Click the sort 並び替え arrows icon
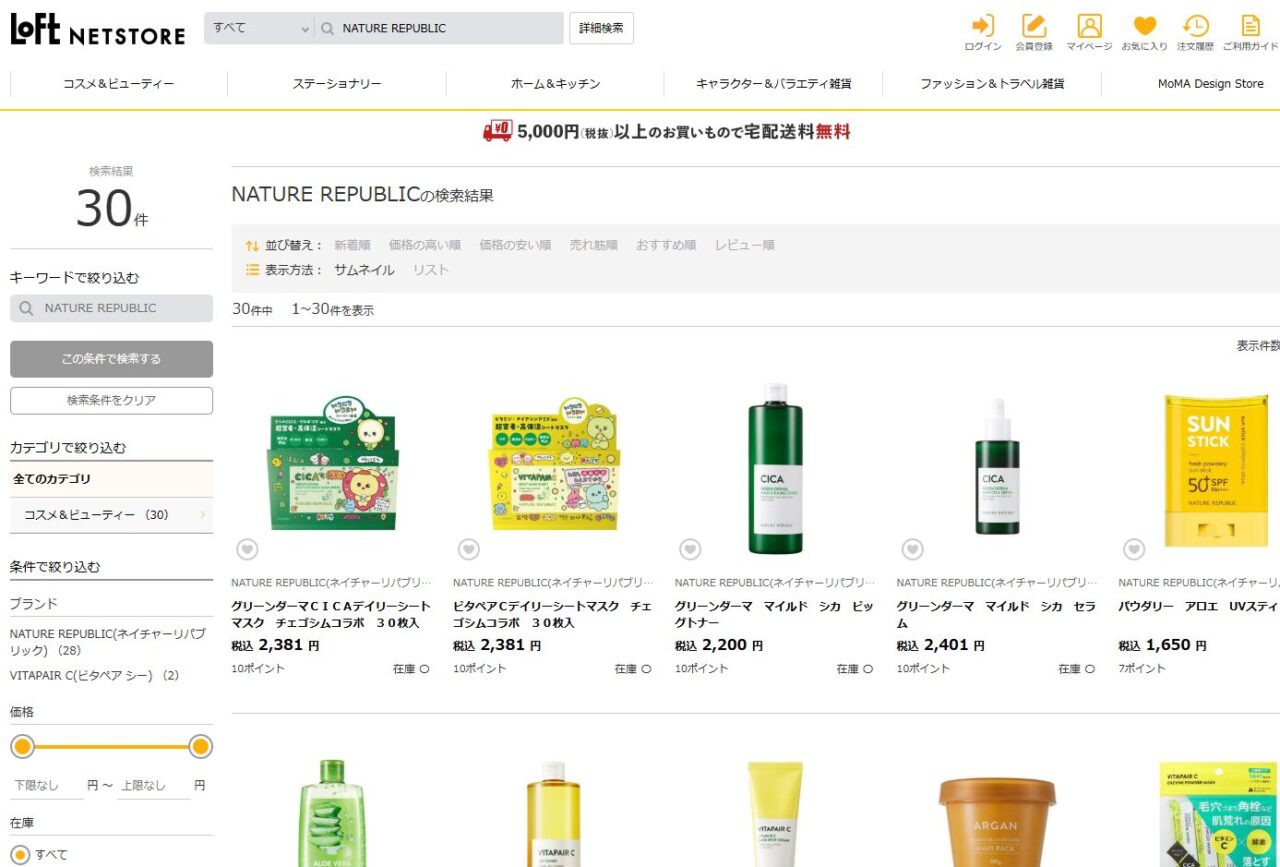 point(252,245)
